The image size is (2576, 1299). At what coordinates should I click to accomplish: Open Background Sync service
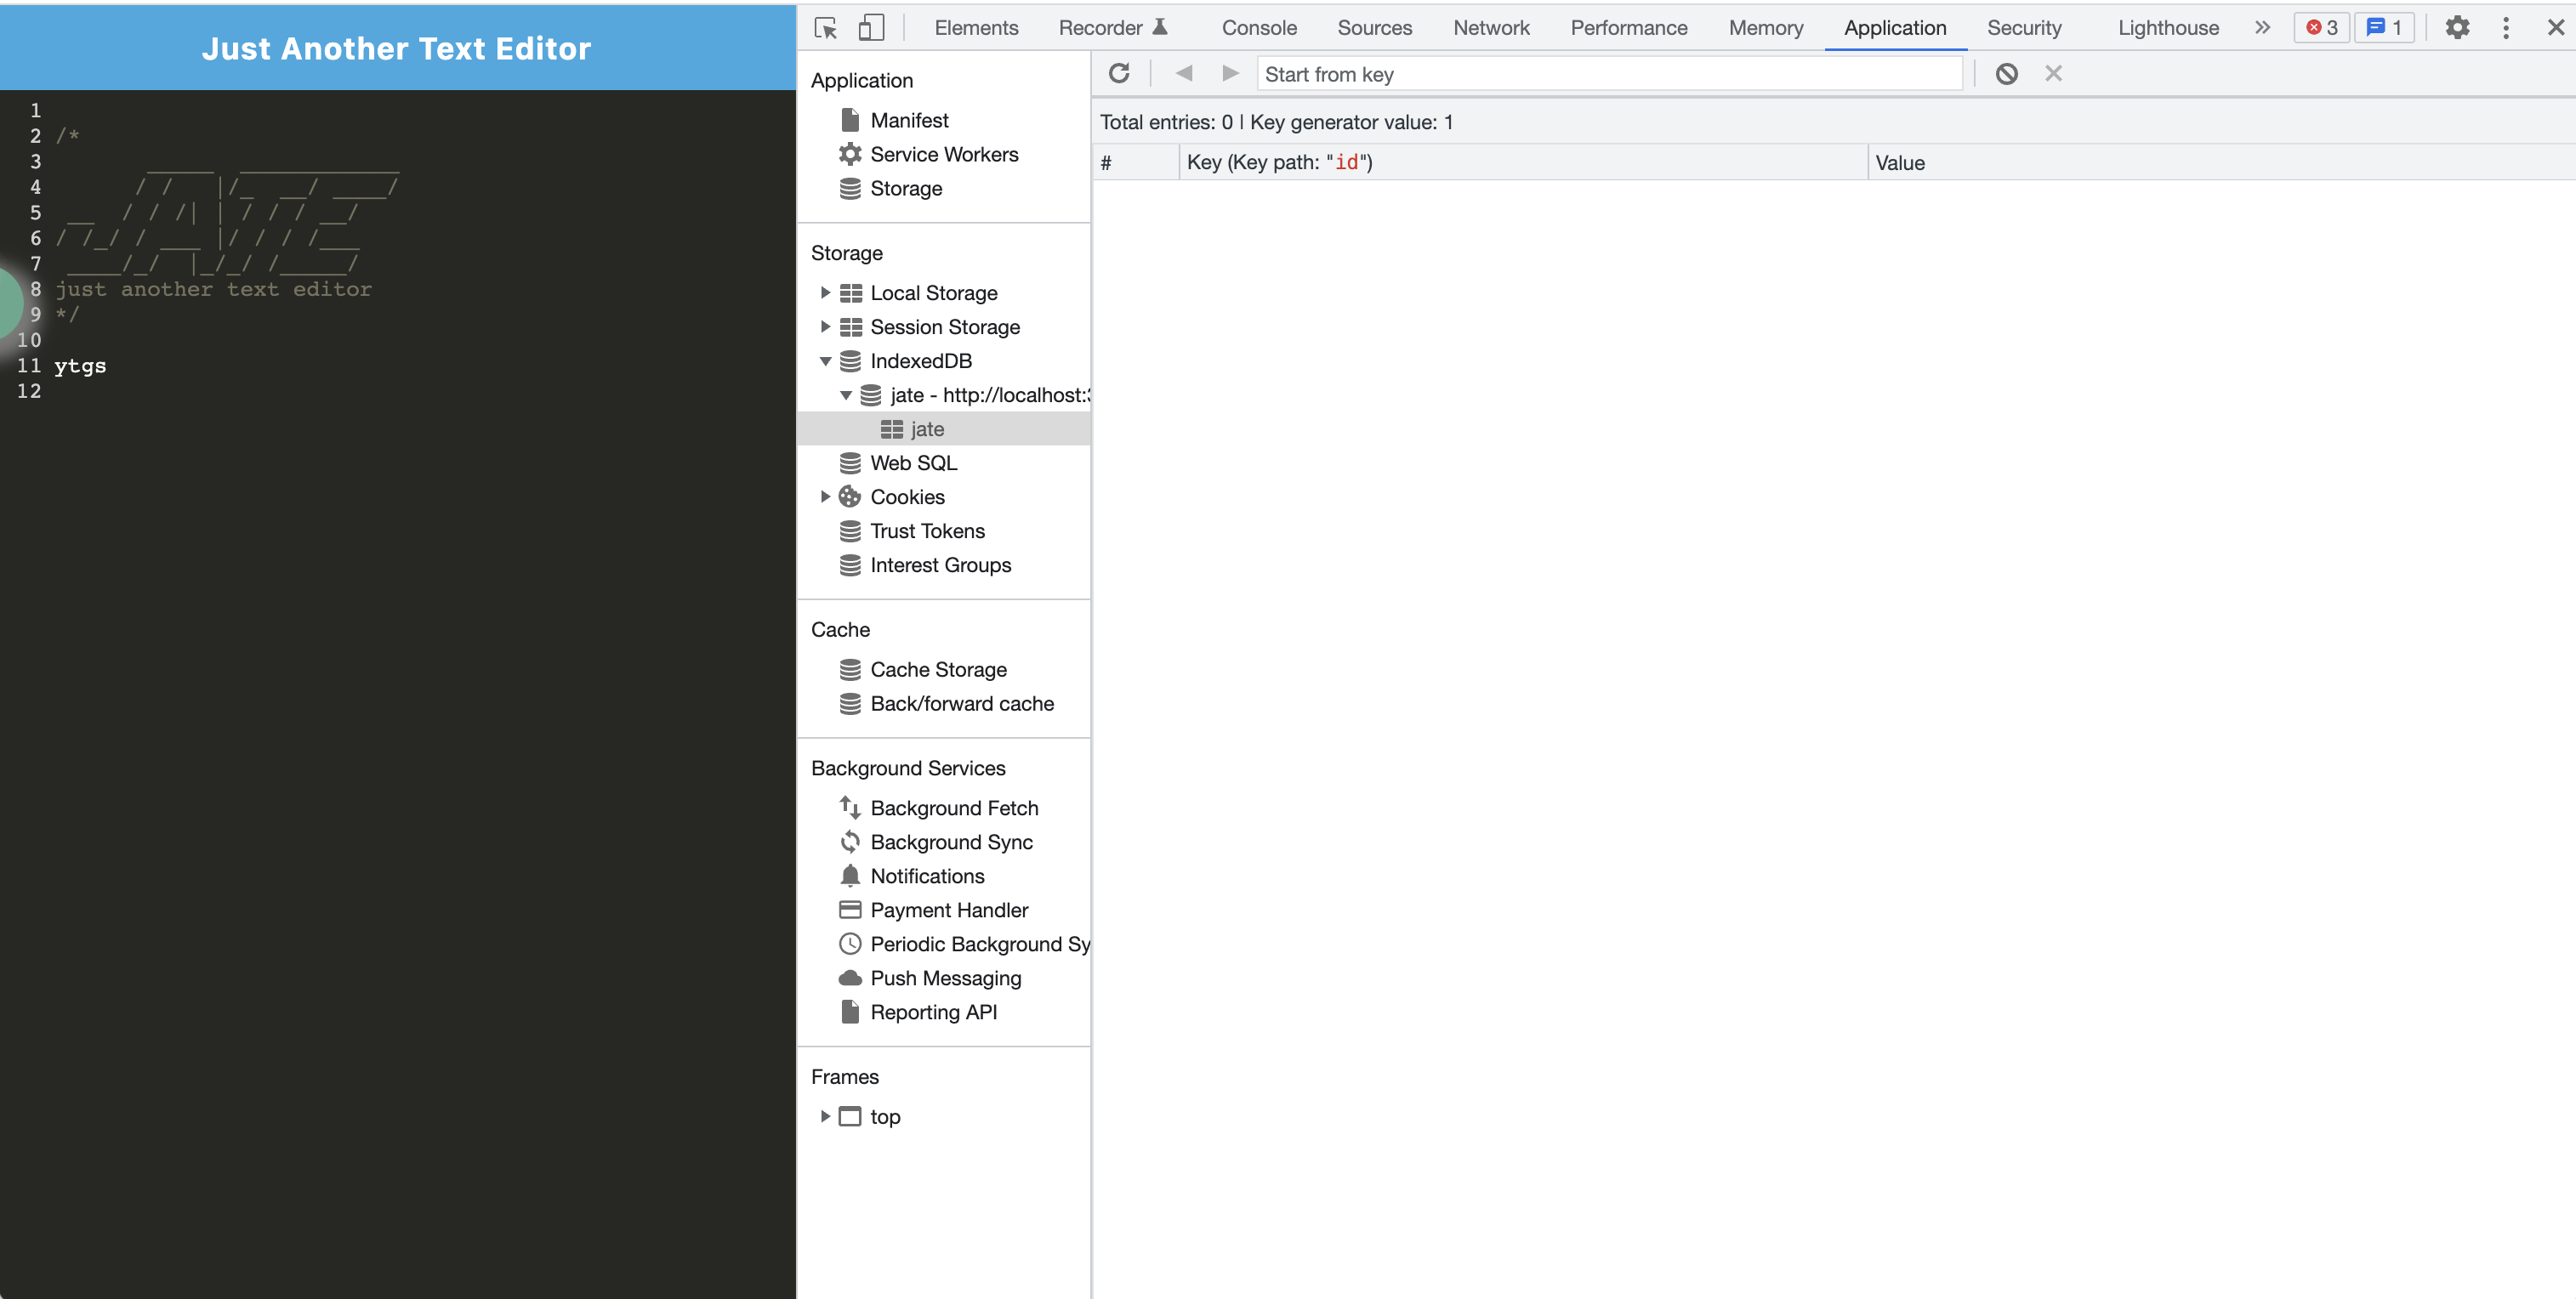pyautogui.click(x=951, y=841)
